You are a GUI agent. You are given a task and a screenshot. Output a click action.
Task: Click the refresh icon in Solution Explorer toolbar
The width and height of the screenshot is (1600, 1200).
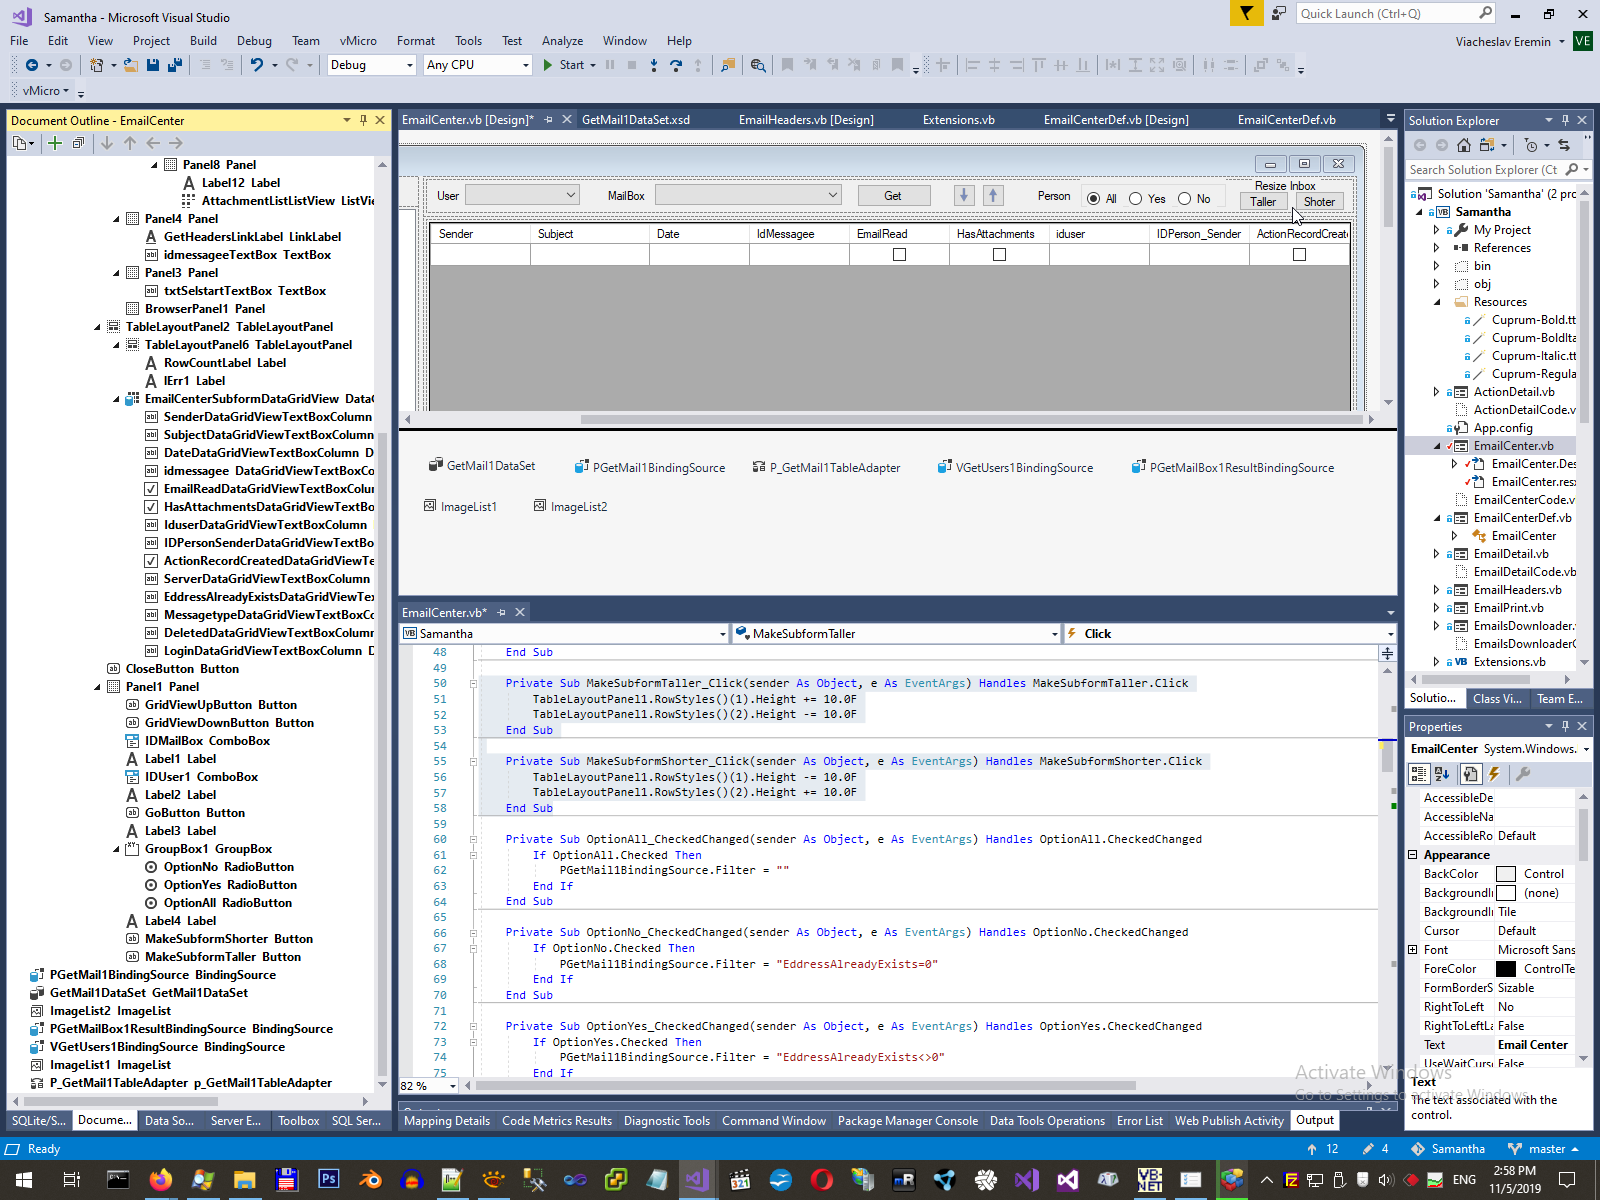1564,145
